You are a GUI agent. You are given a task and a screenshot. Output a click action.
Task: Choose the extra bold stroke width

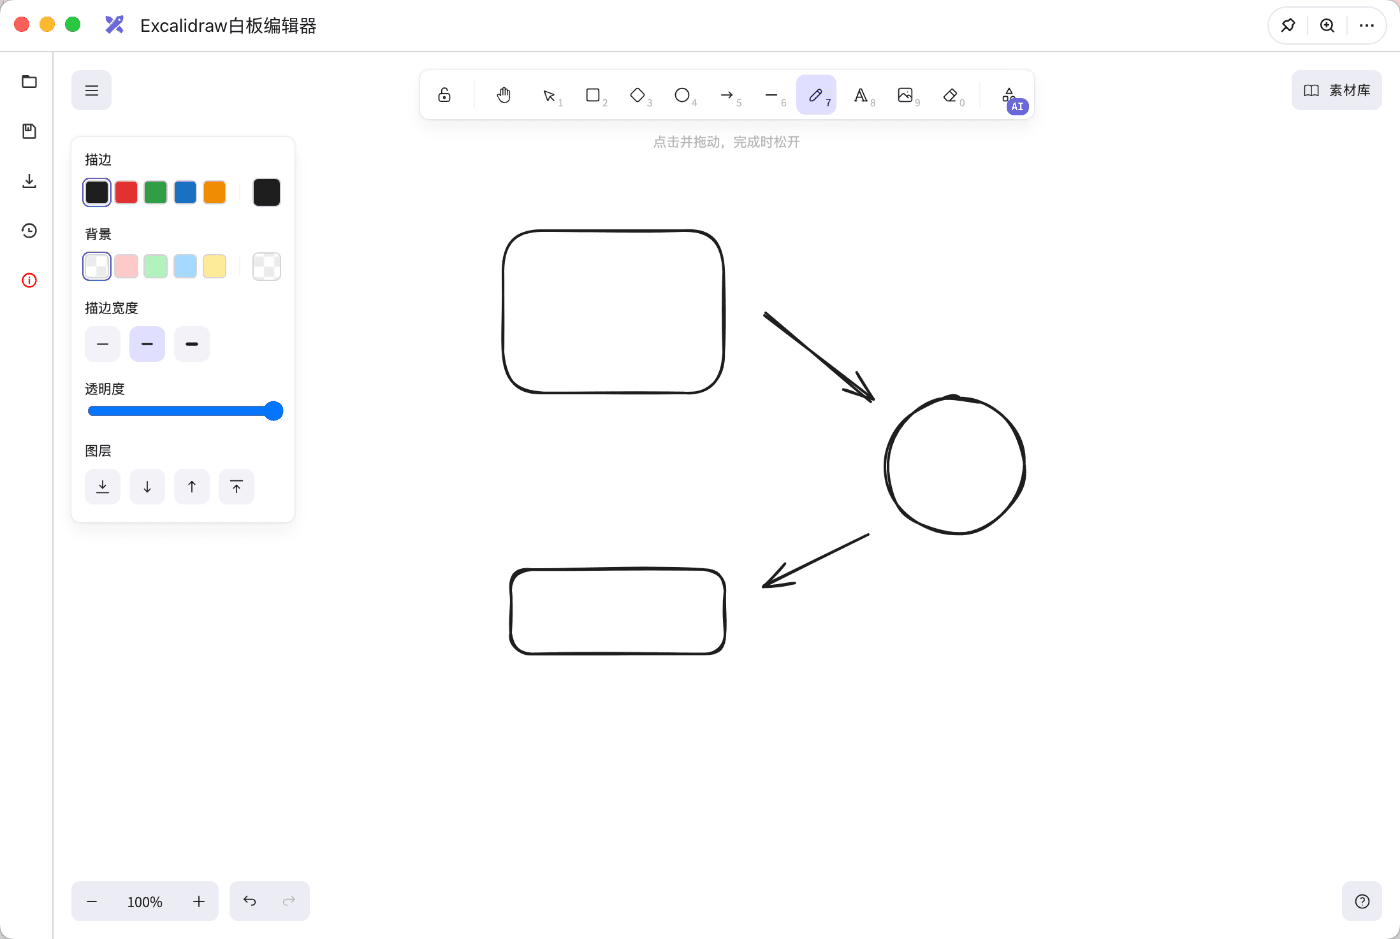point(192,344)
